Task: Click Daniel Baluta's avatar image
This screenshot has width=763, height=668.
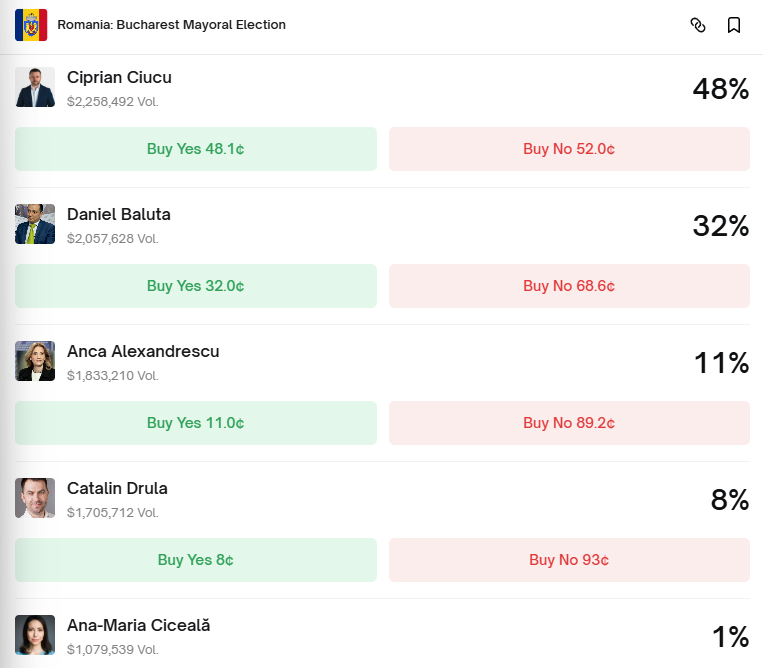Action: point(35,224)
